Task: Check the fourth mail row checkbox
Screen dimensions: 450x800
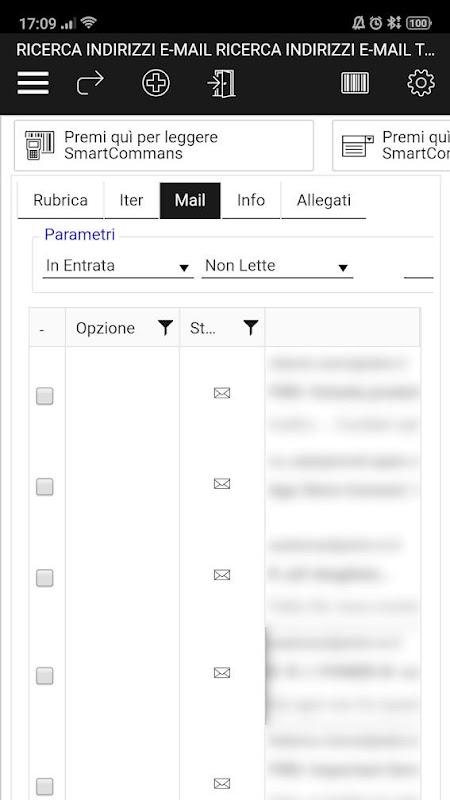Action: tap(45, 676)
